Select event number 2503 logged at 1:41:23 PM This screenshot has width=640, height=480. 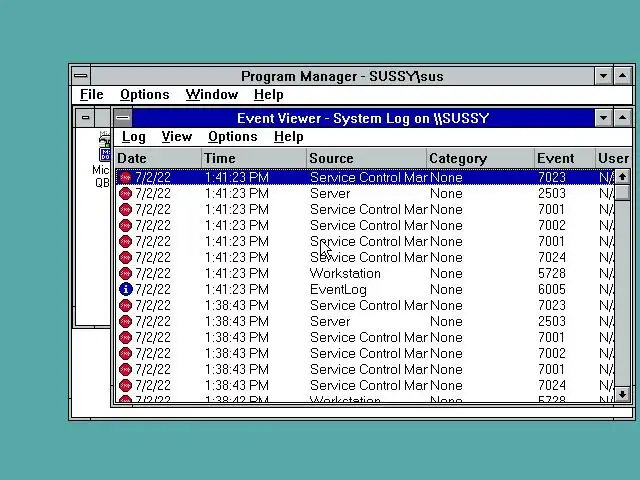551,193
